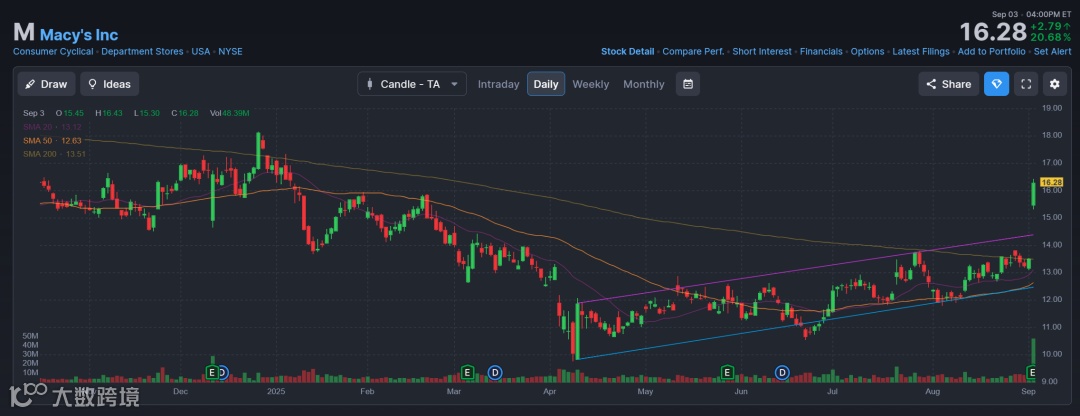Open the Ideas button

[110, 84]
